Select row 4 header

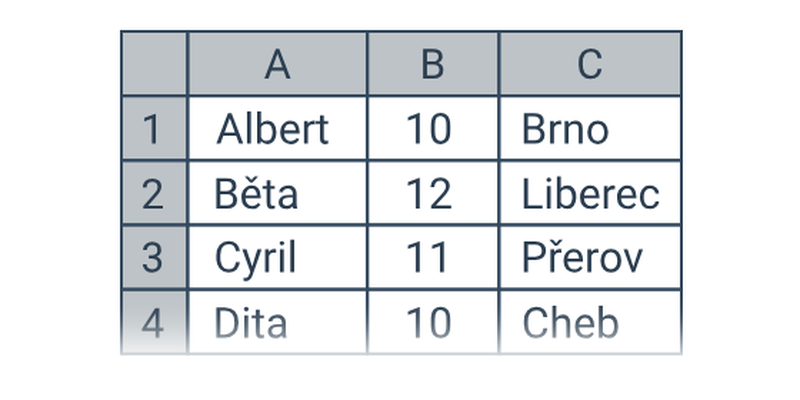(x=154, y=322)
